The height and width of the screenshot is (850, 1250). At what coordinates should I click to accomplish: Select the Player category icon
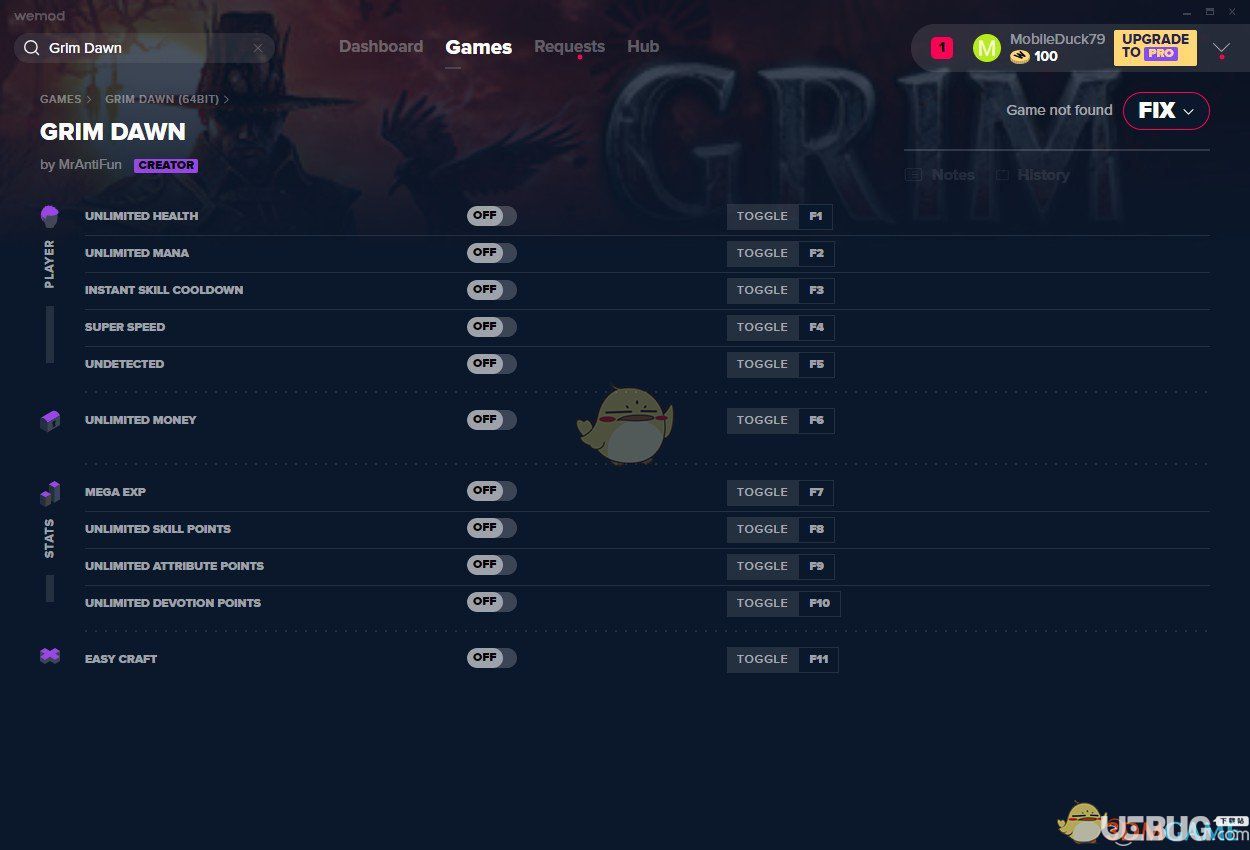[x=49, y=216]
